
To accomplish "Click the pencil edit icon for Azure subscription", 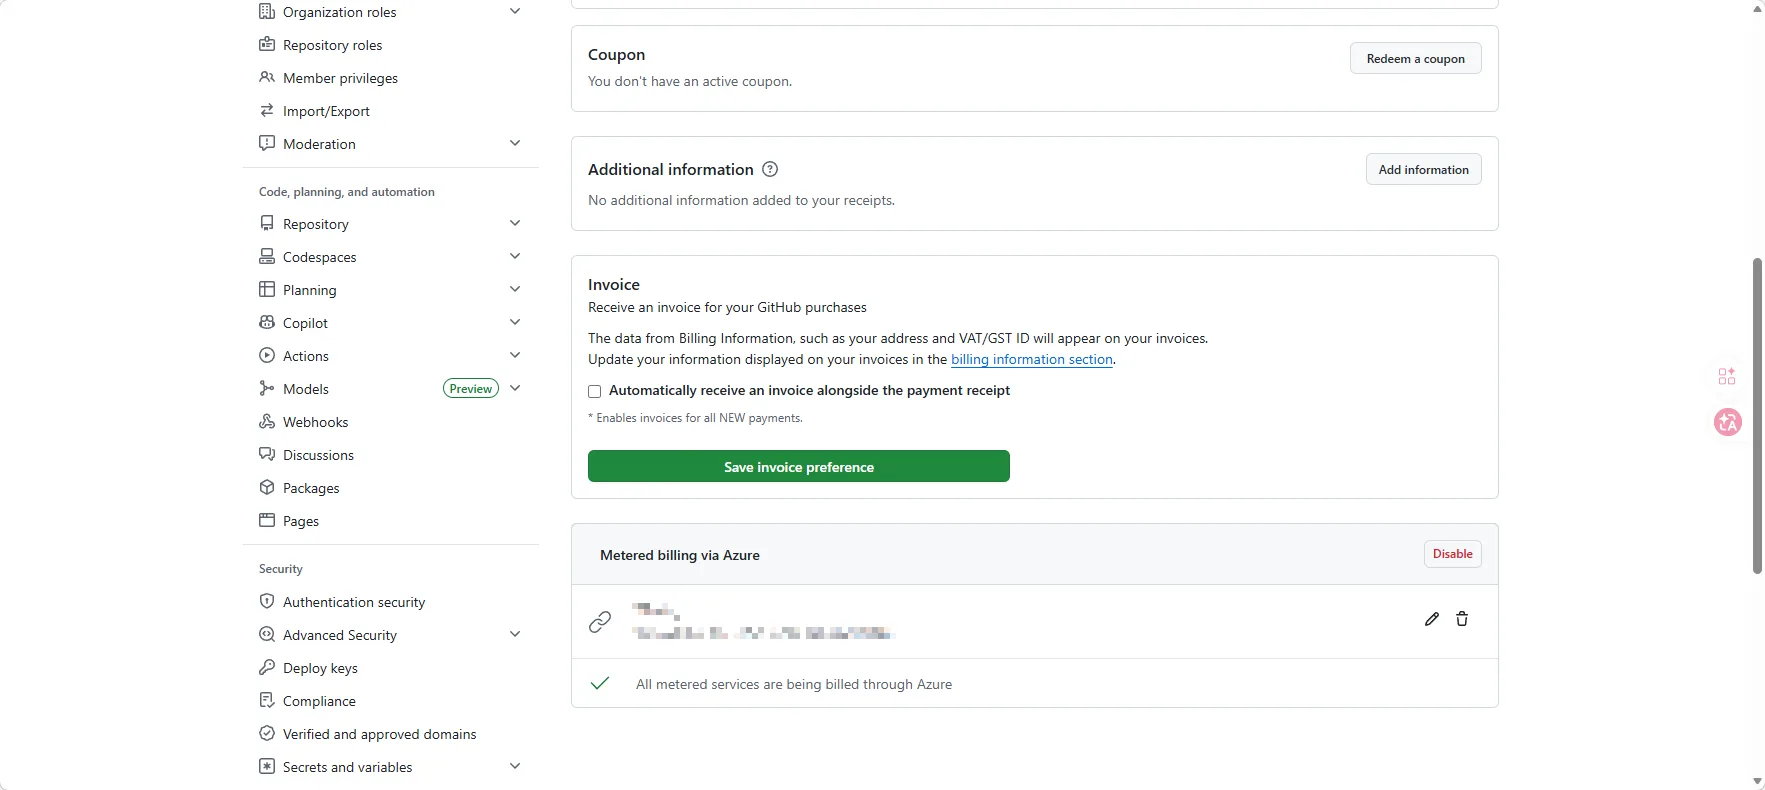I will (1432, 619).
